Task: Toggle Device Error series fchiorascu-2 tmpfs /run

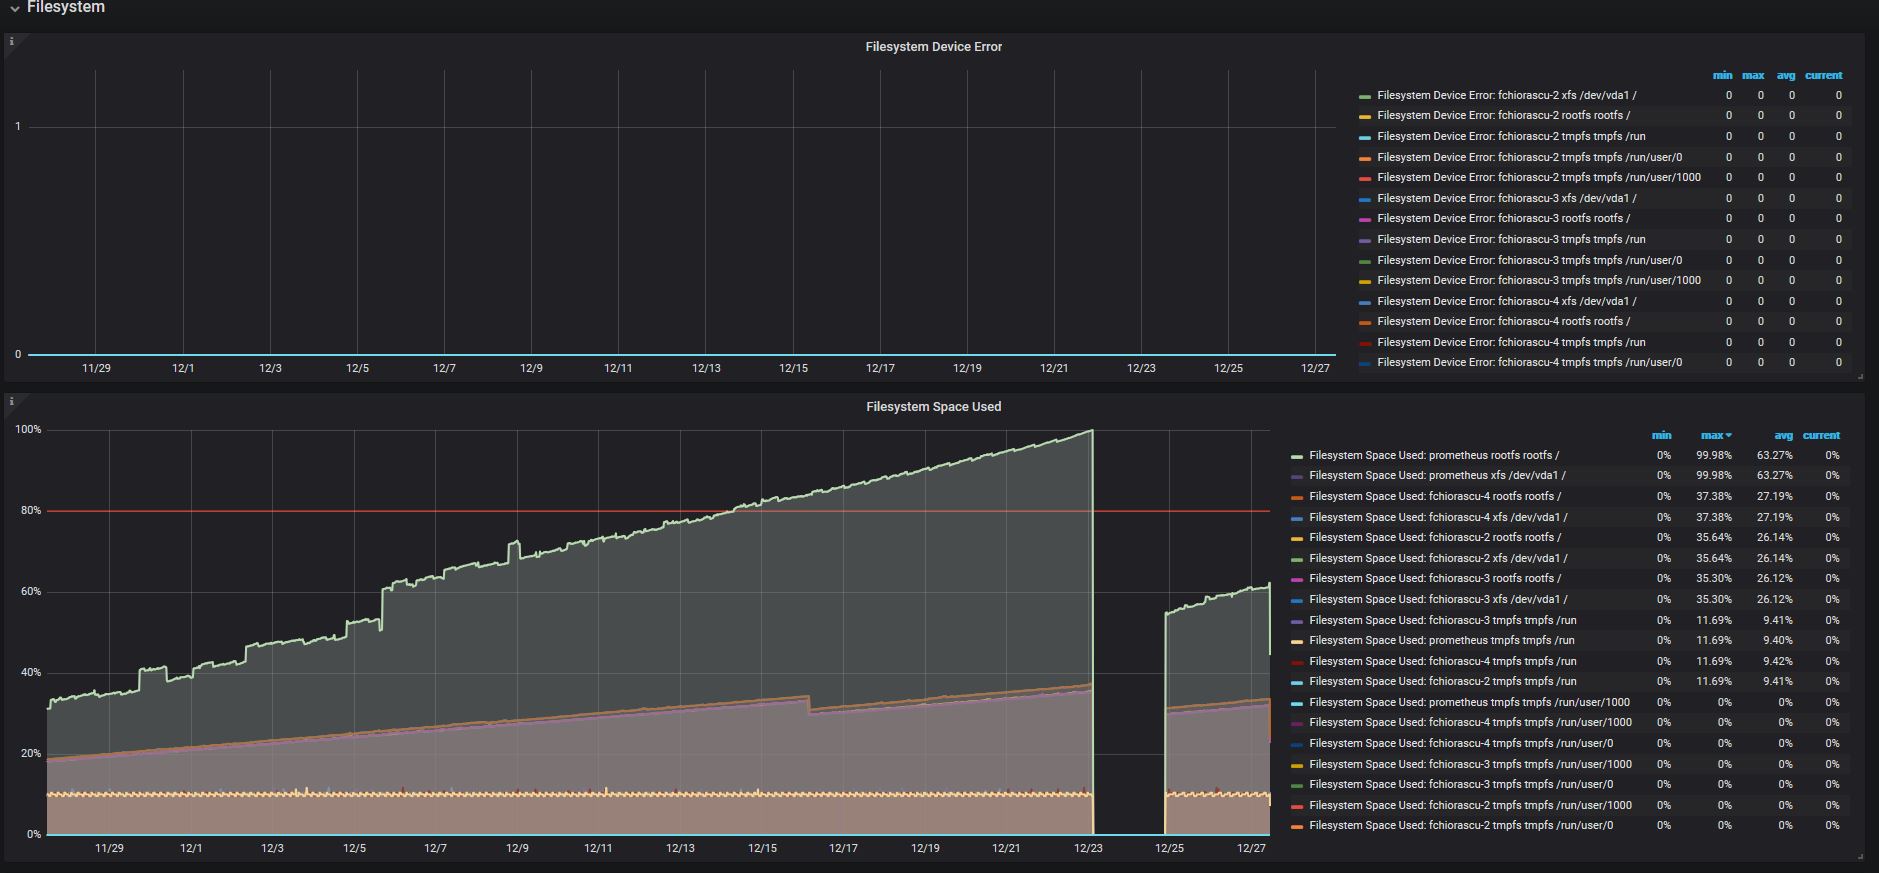Action: pyautogui.click(x=1511, y=136)
